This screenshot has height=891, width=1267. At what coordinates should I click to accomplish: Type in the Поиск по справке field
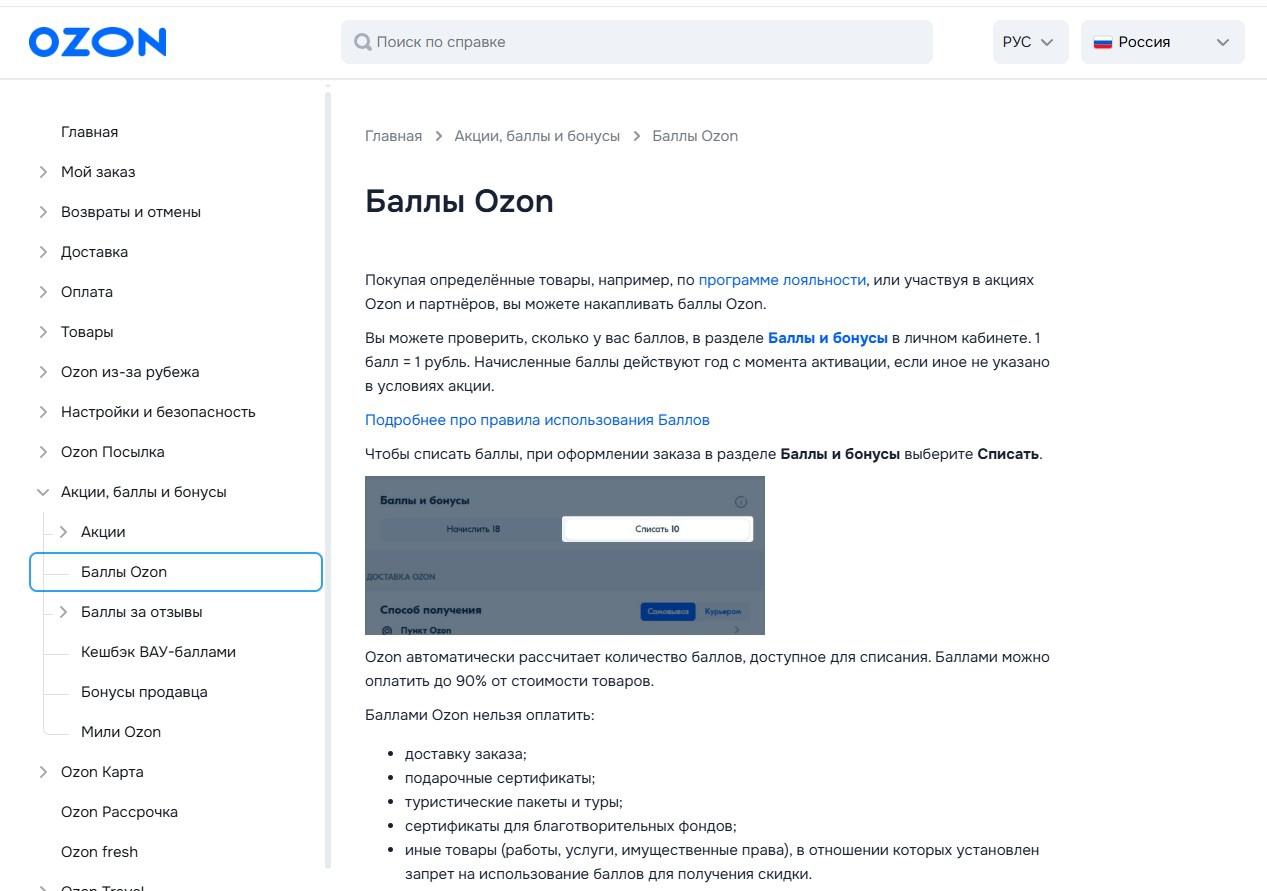[650, 42]
